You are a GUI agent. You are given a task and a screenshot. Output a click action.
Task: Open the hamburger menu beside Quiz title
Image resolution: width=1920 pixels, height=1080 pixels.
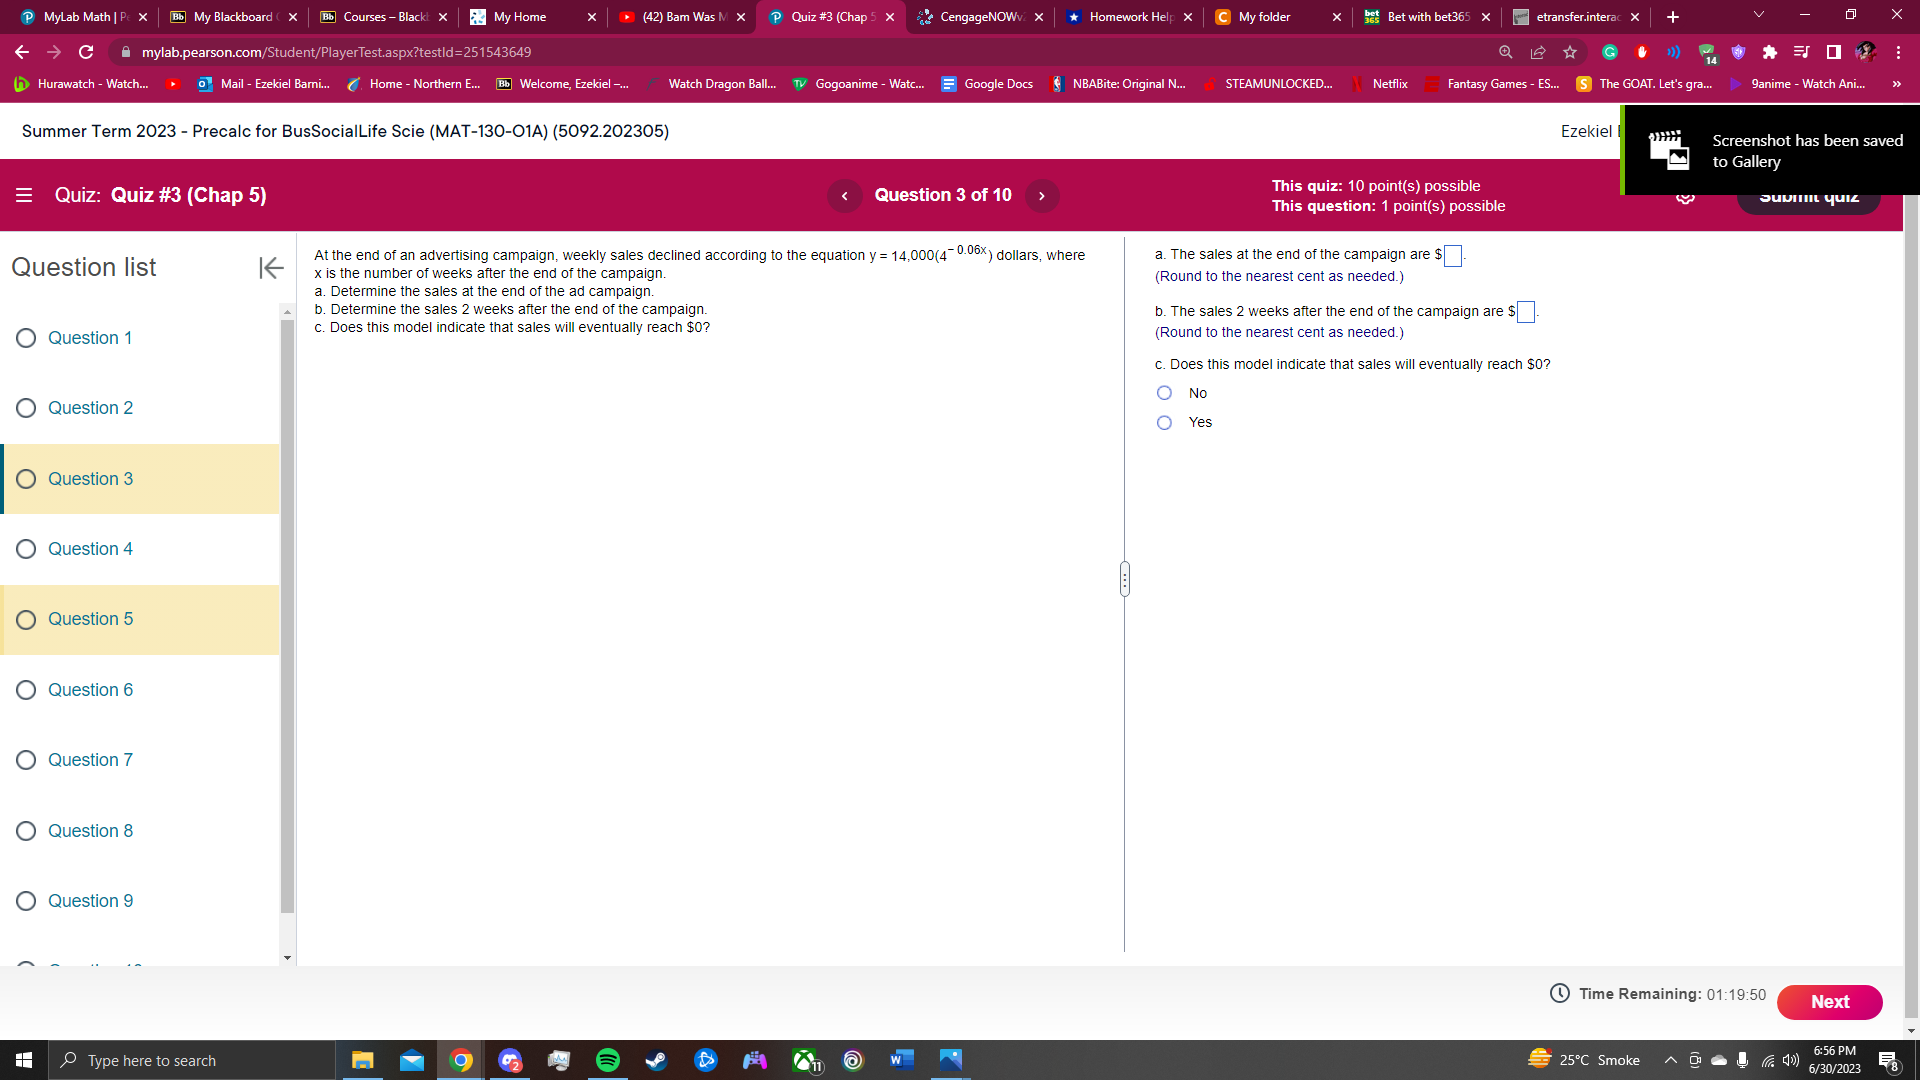(x=24, y=195)
